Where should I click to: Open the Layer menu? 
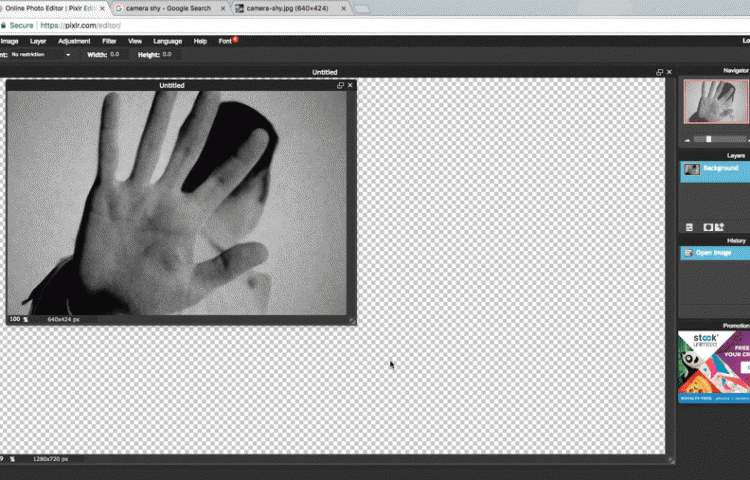point(38,41)
